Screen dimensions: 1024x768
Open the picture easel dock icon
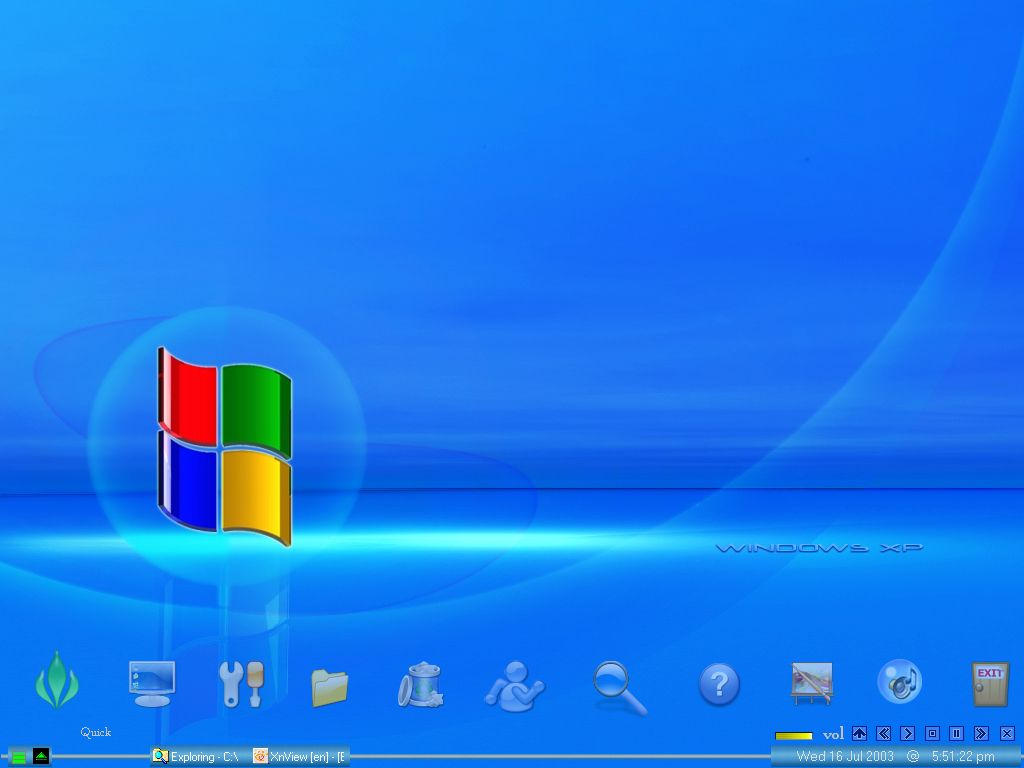tap(812, 684)
